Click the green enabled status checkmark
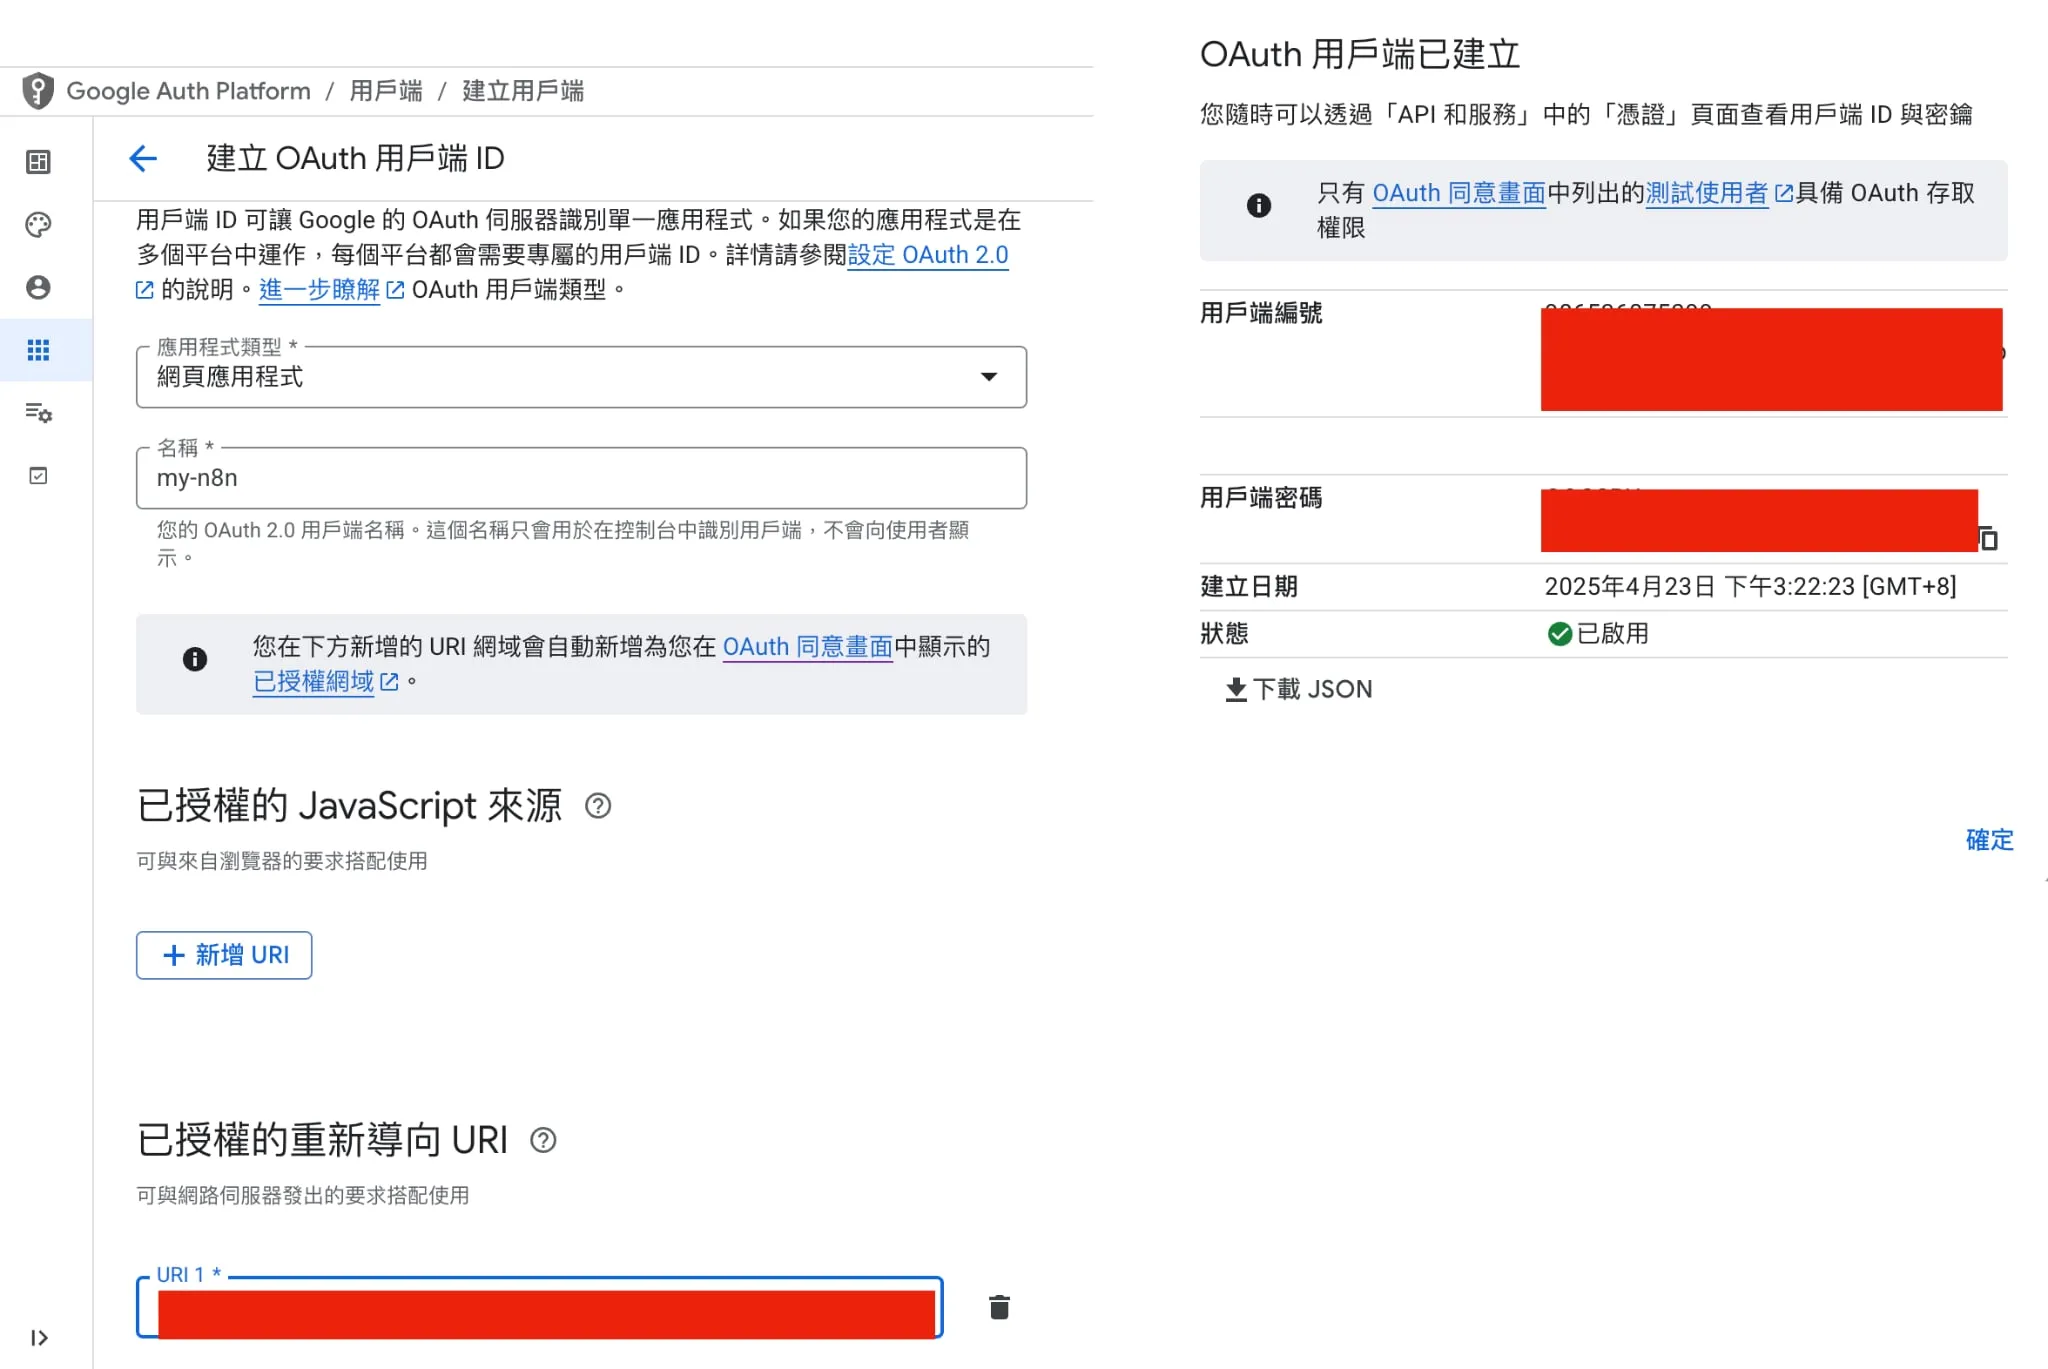2048x1369 pixels. [x=1559, y=634]
